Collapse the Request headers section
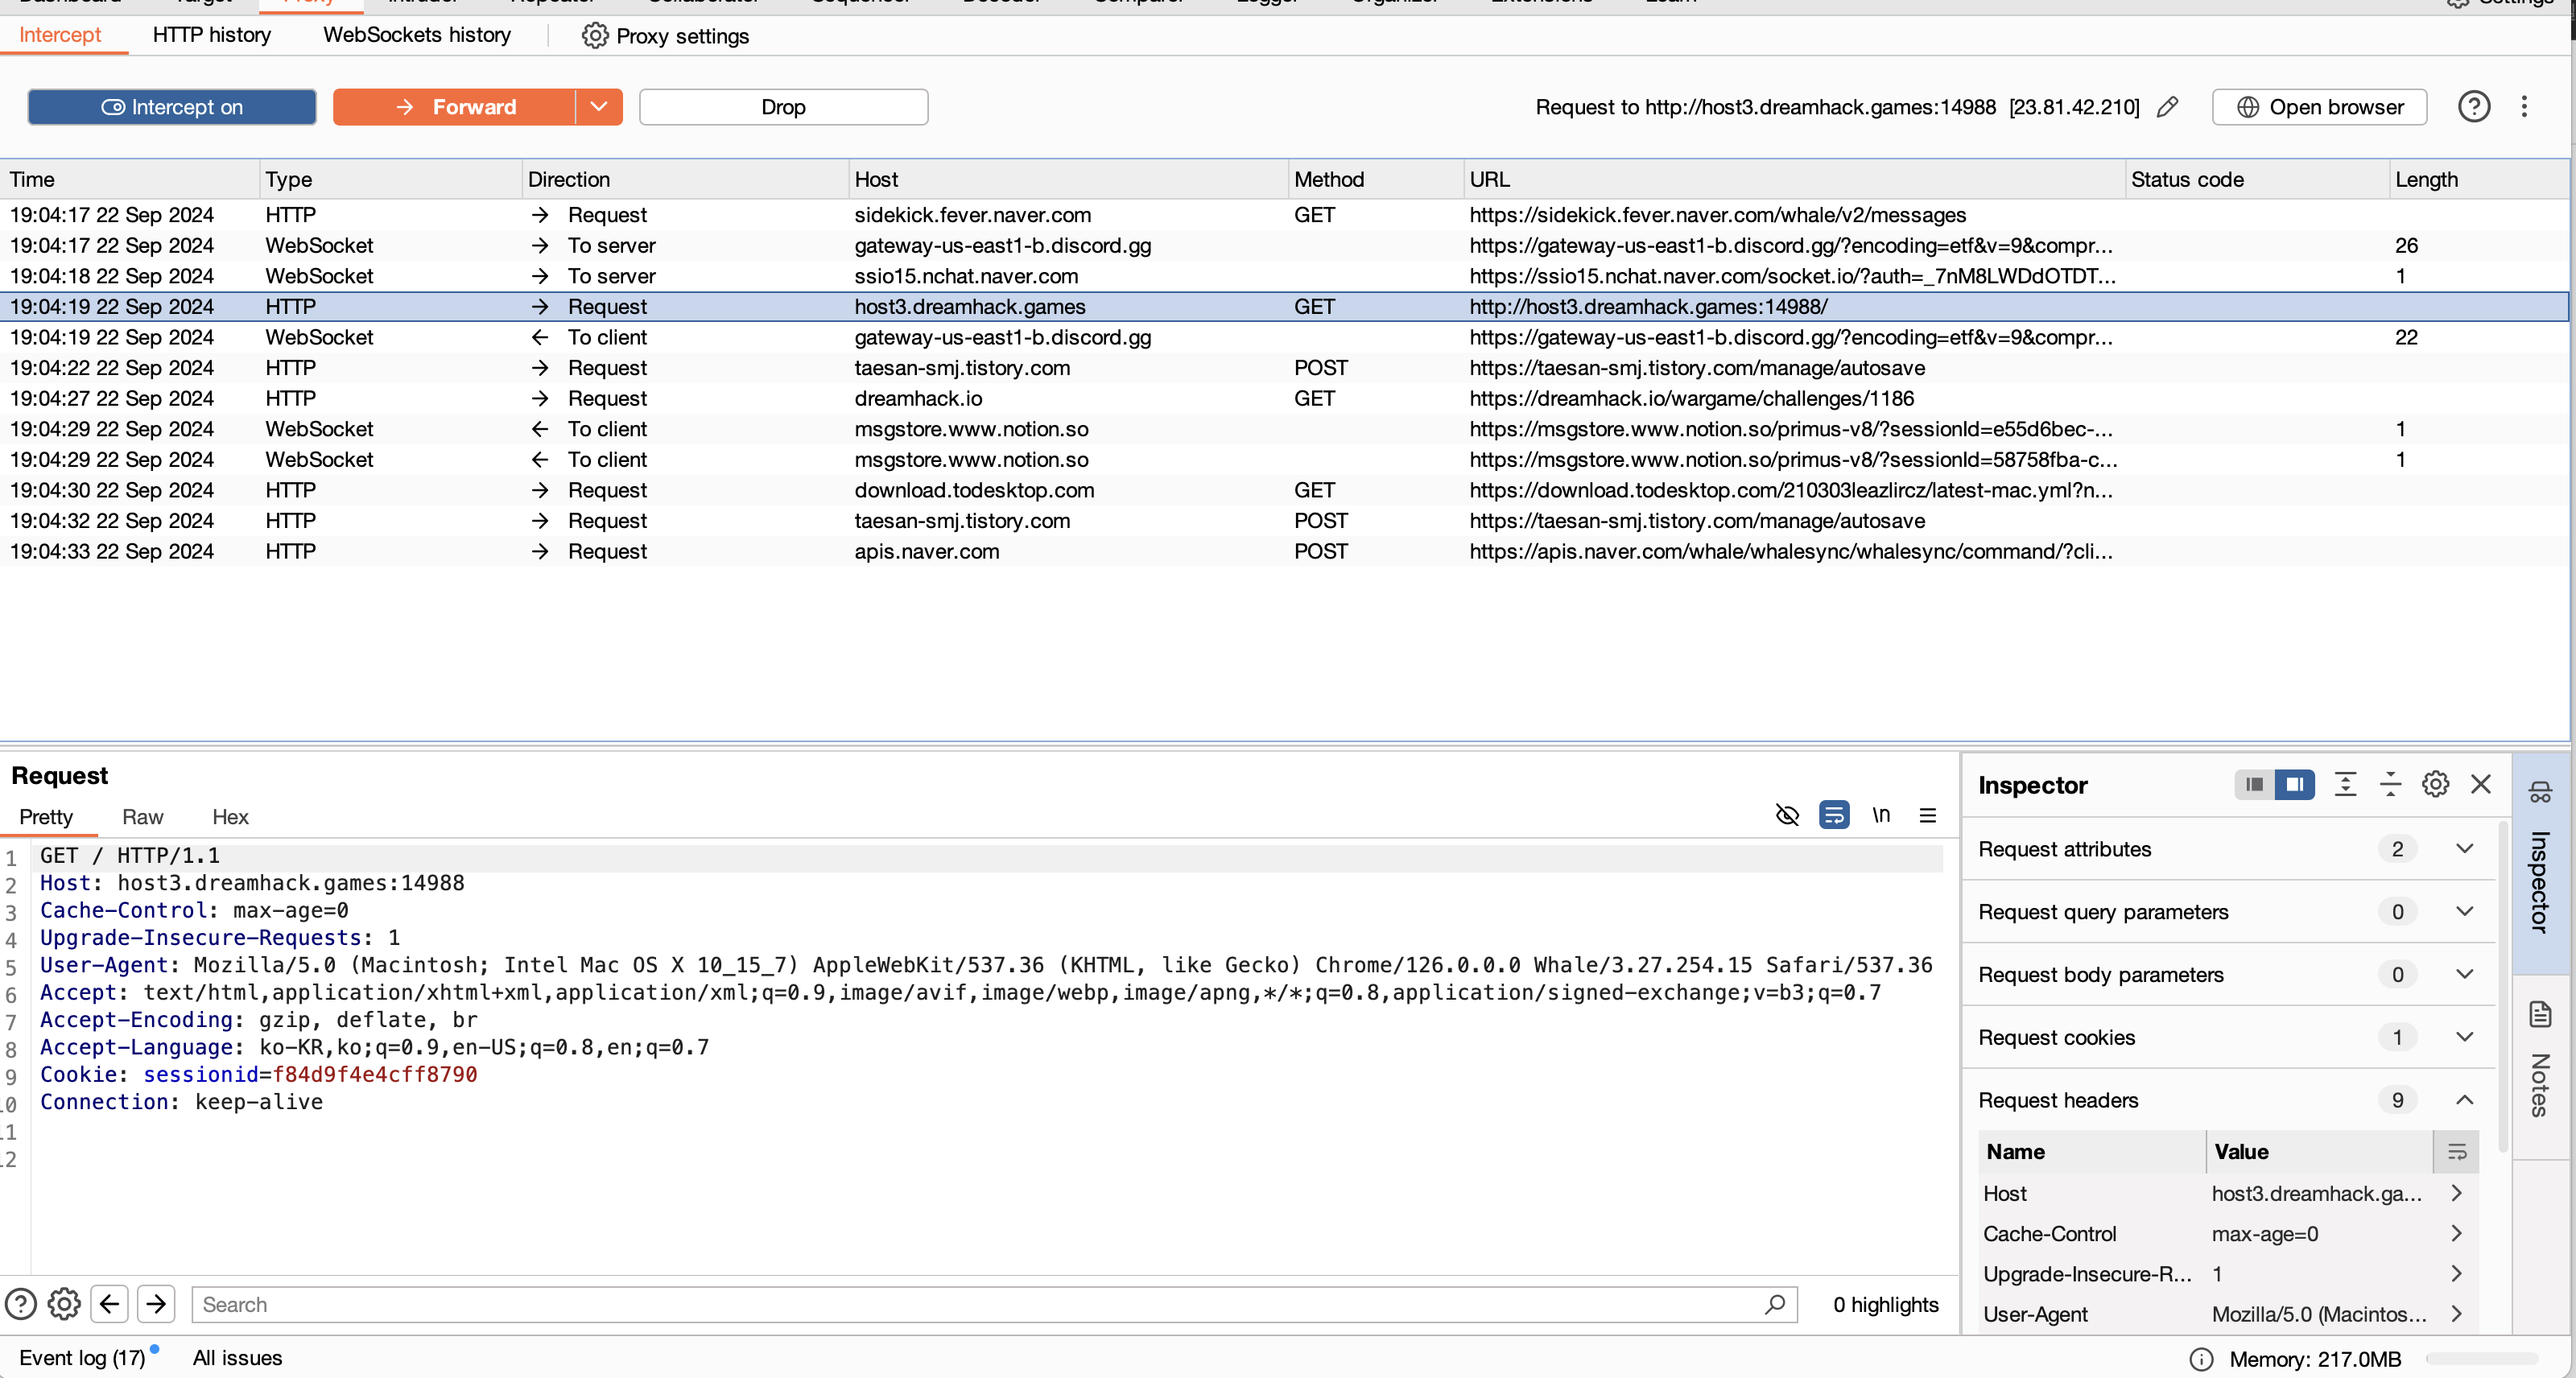Image resolution: width=2576 pixels, height=1378 pixels. [x=2464, y=1100]
